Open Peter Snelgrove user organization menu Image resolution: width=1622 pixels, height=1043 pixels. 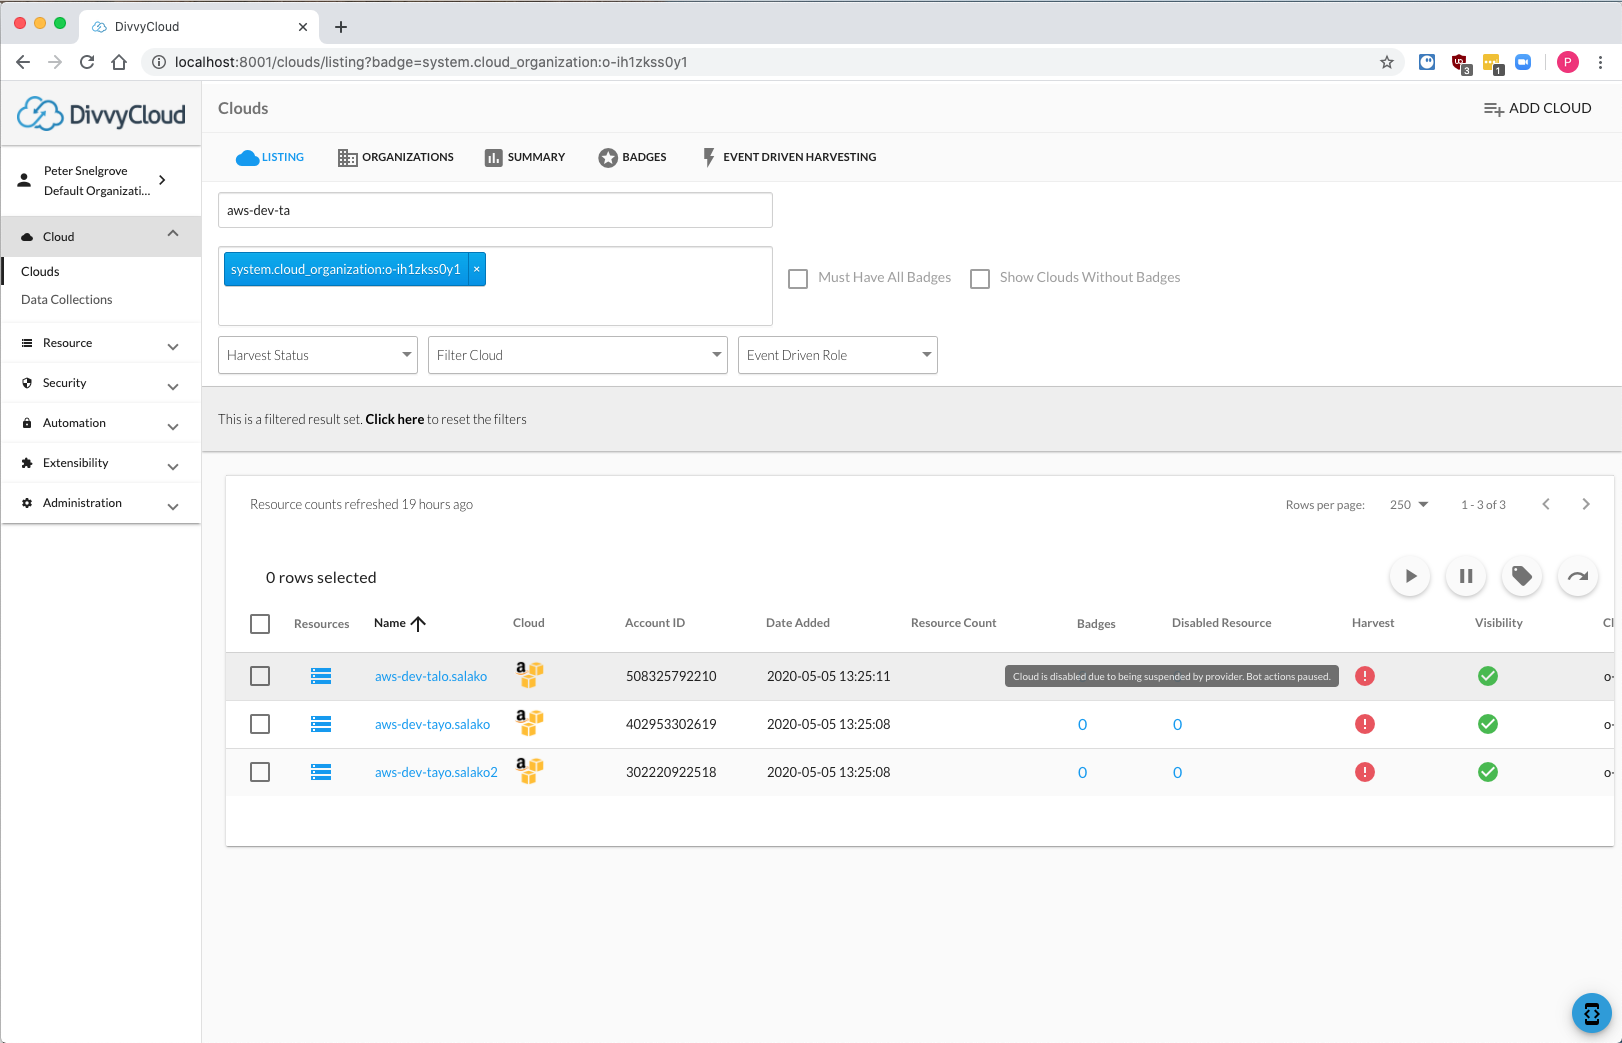click(101, 181)
